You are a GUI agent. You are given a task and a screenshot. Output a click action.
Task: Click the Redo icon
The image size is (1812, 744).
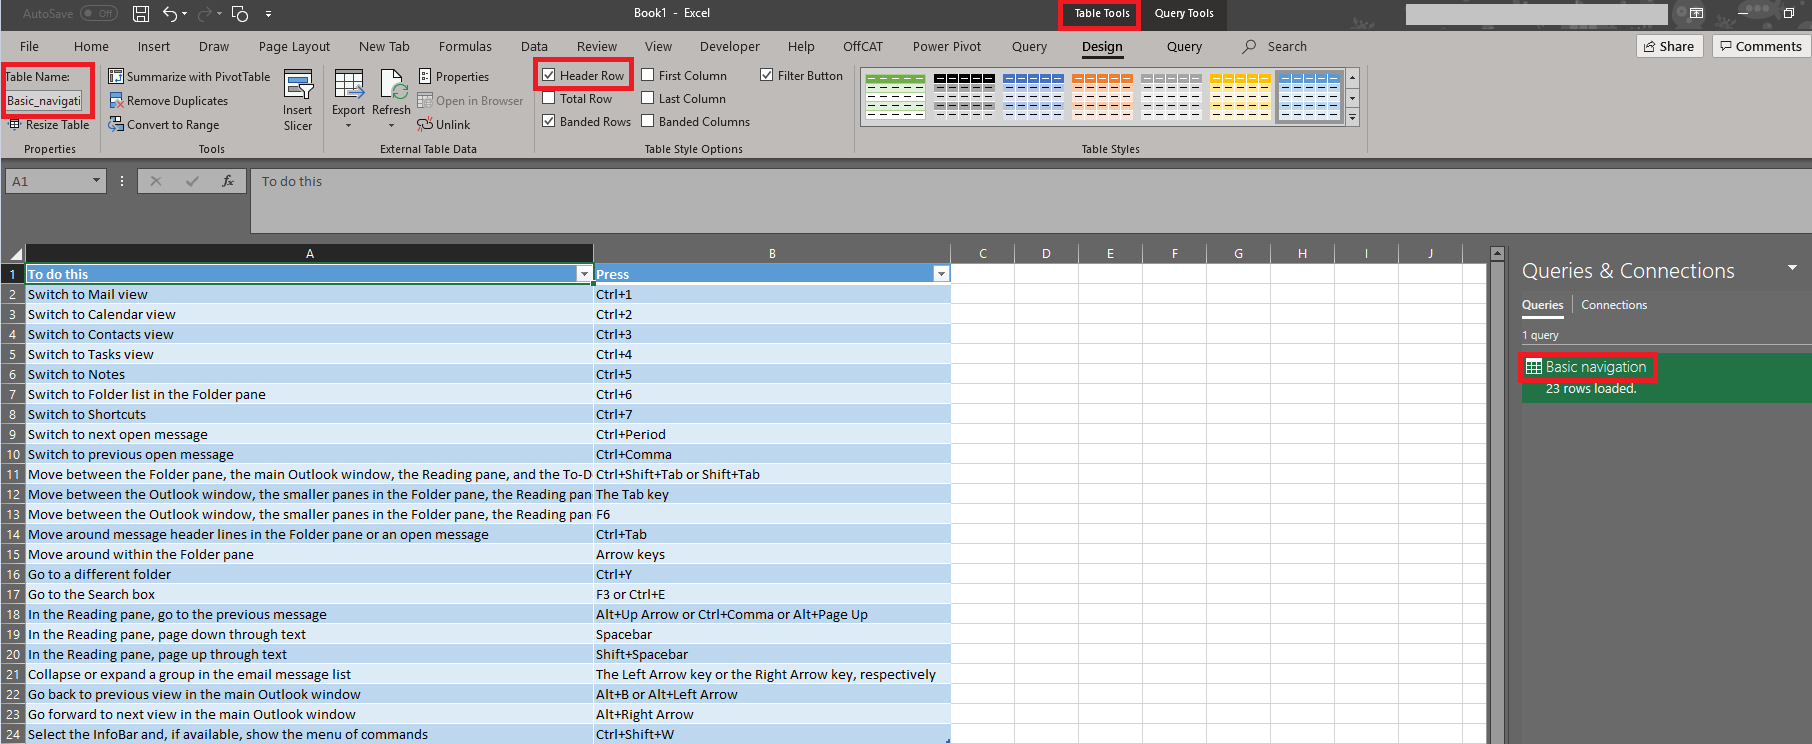[205, 14]
